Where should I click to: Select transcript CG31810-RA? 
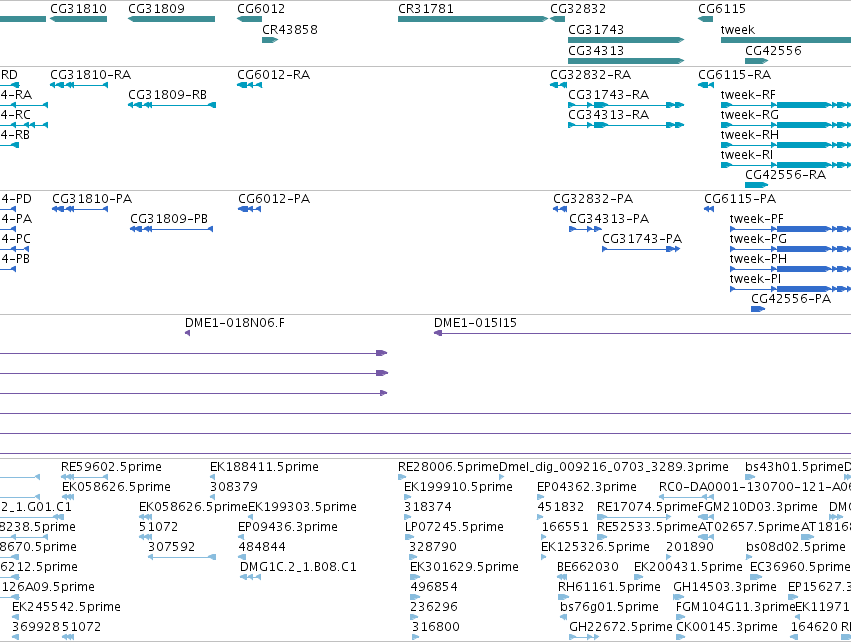91,74
